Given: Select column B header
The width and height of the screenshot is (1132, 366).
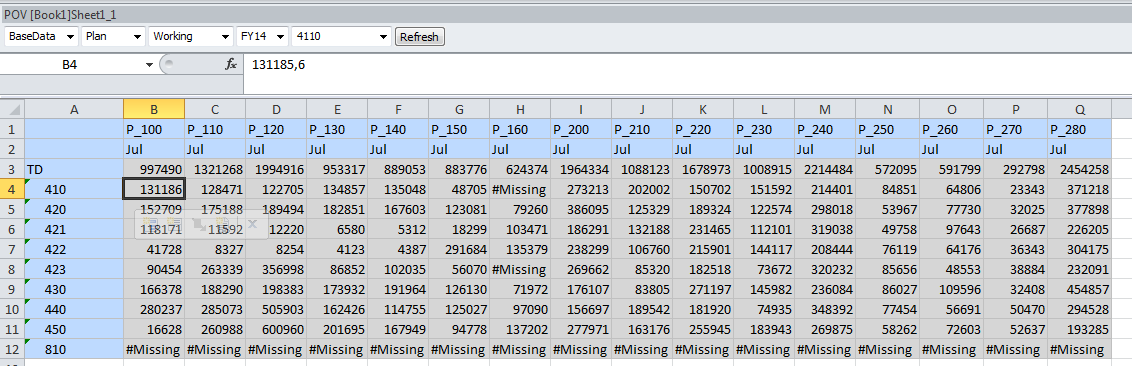Looking at the screenshot, I should (154, 109).
